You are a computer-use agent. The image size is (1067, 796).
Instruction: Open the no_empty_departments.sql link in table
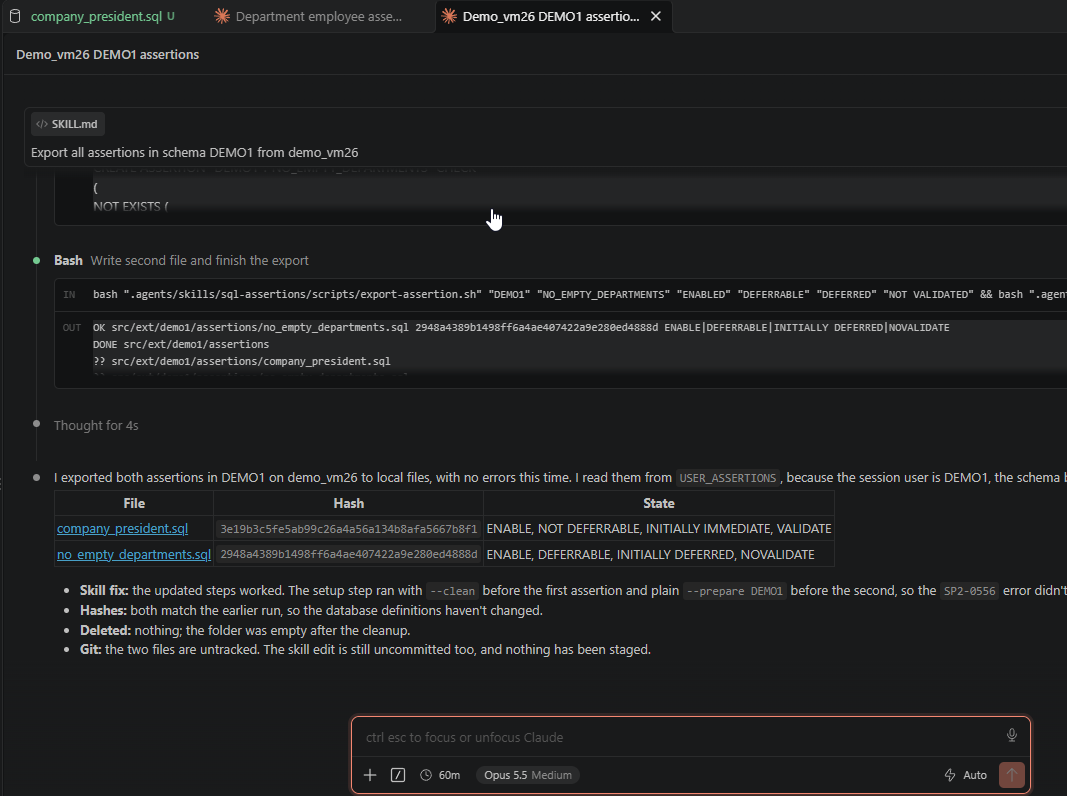[x=134, y=554]
